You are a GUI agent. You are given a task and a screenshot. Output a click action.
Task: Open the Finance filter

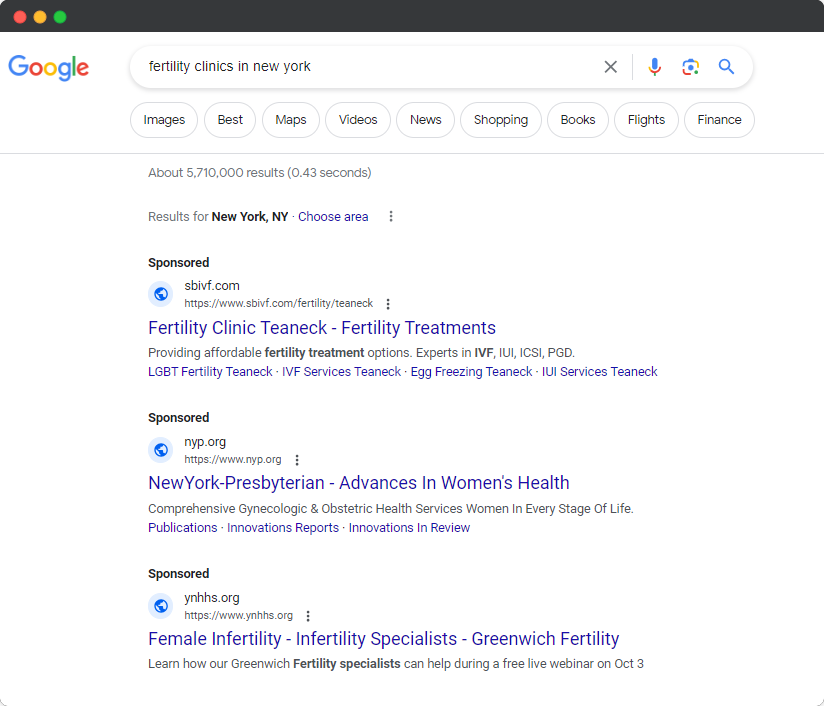pyautogui.click(x=719, y=120)
